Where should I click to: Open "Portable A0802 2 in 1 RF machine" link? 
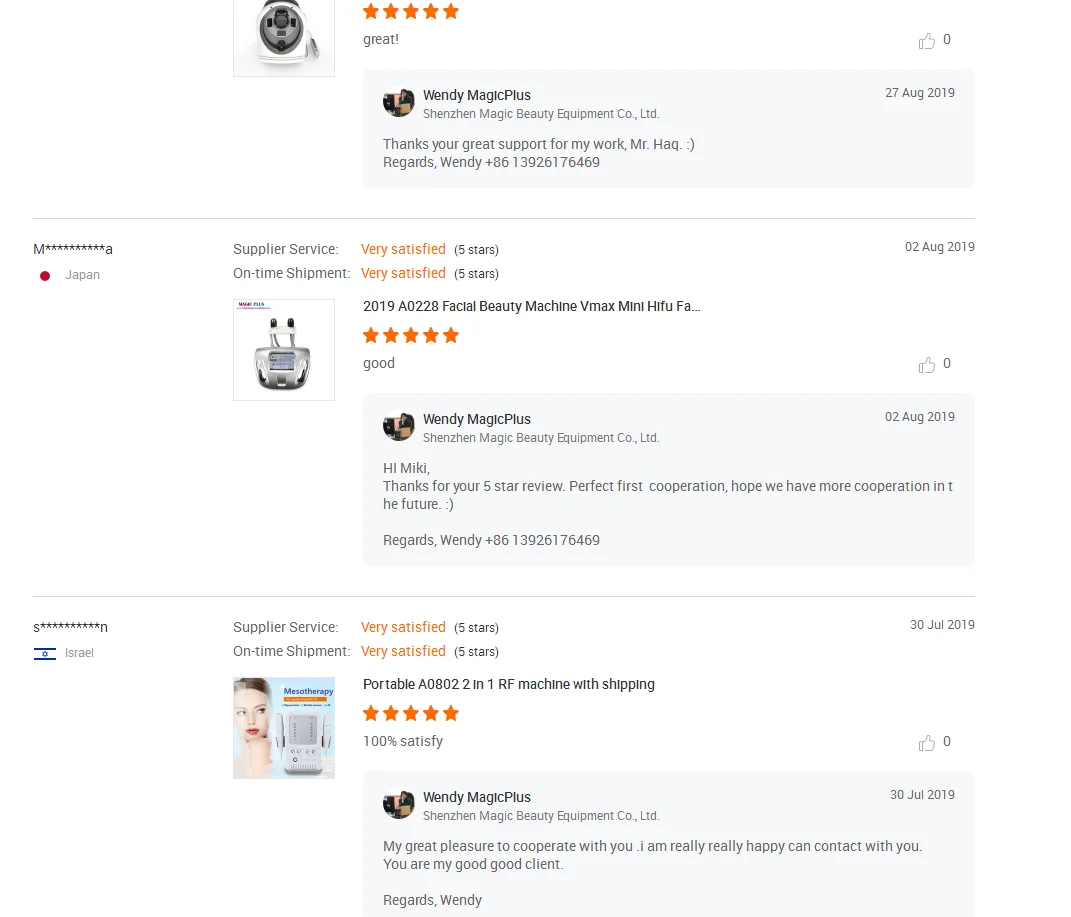click(x=508, y=685)
